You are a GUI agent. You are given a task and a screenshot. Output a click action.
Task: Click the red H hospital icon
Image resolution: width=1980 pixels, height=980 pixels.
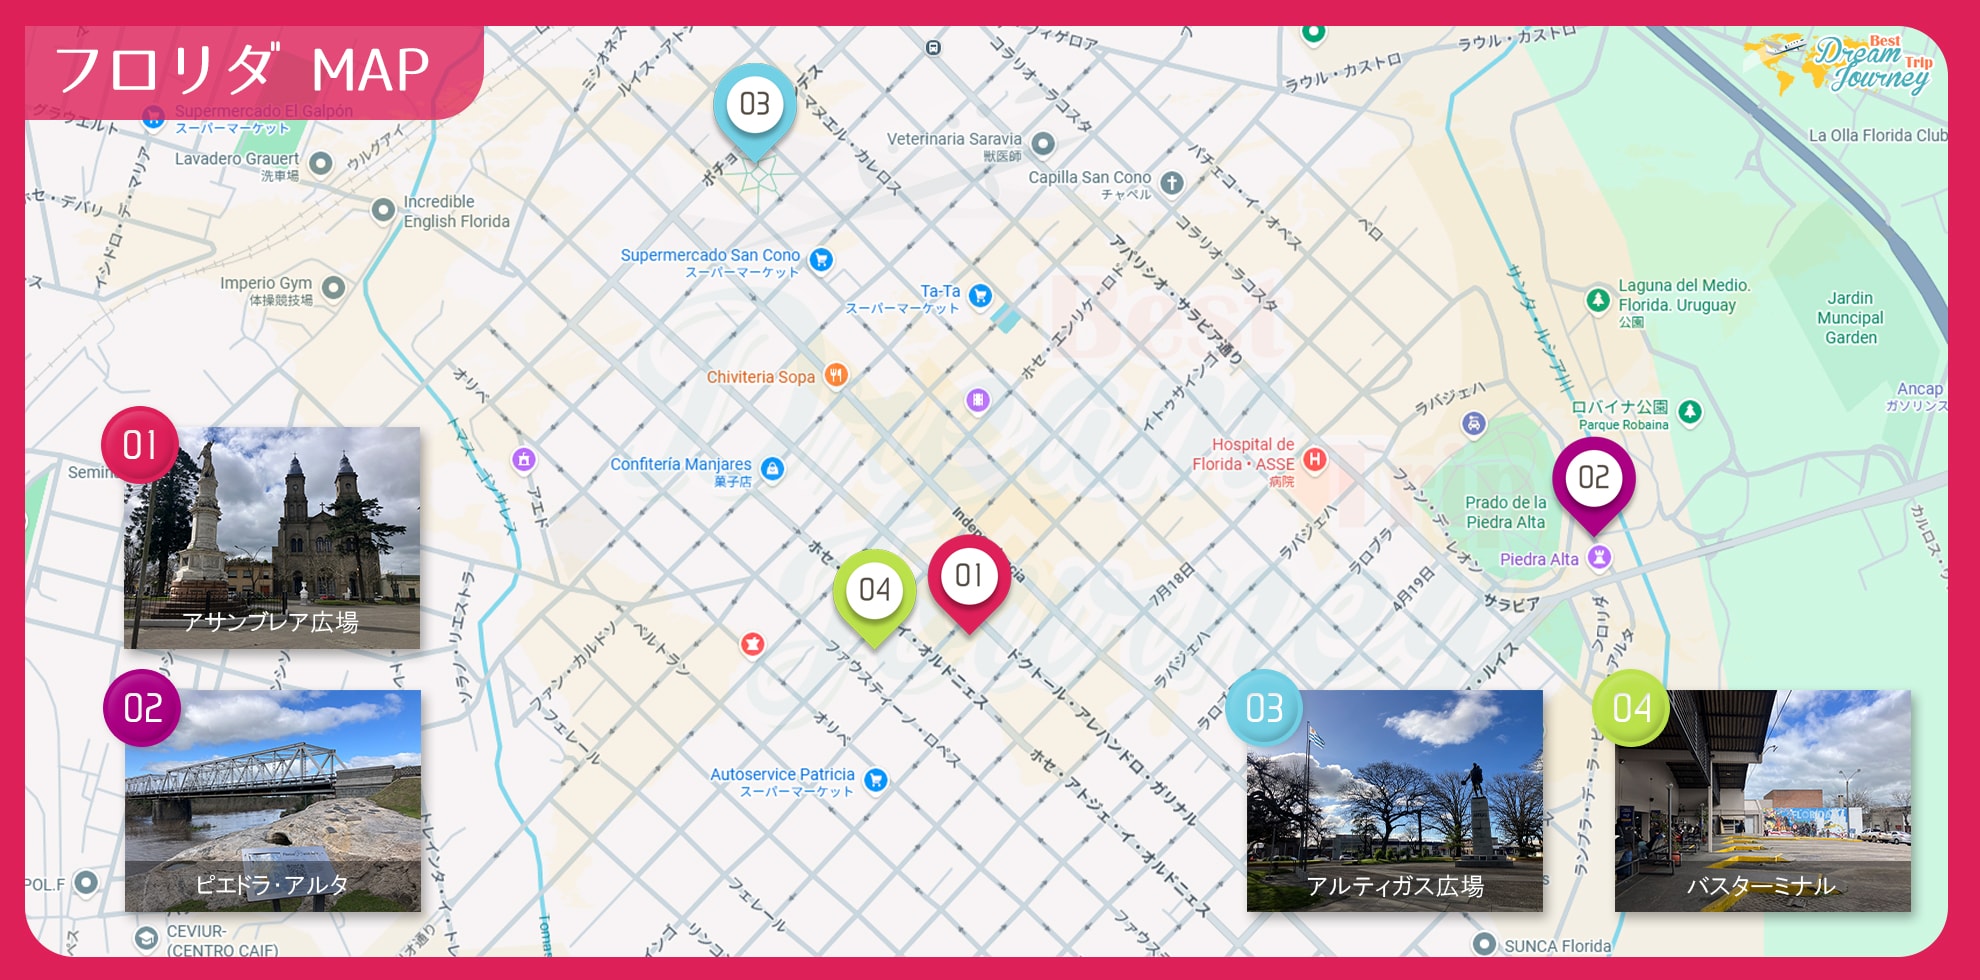(x=1315, y=459)
